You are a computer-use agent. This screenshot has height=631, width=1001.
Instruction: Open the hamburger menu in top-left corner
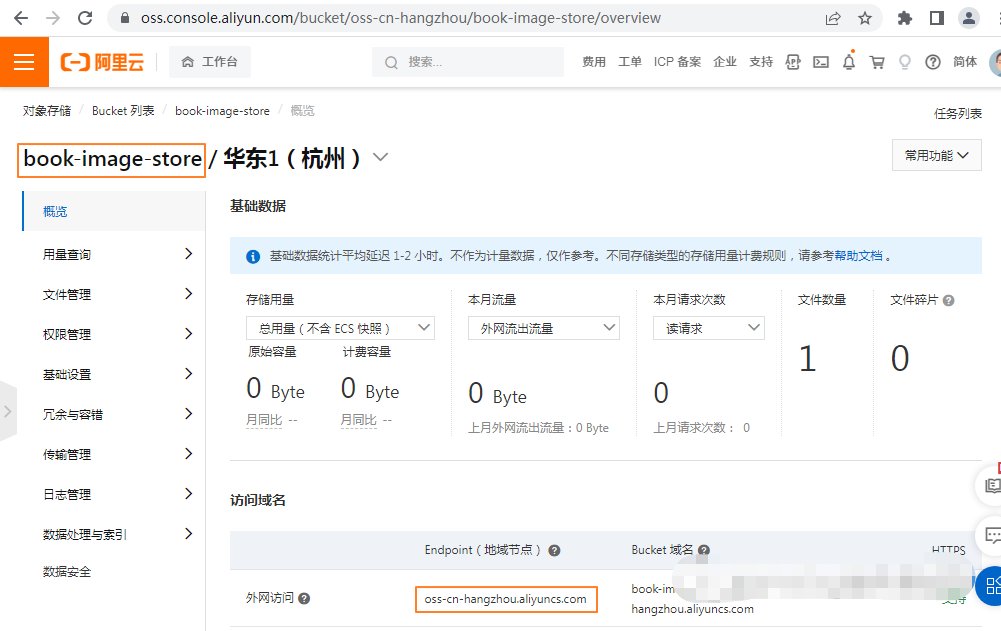point(24,61)
